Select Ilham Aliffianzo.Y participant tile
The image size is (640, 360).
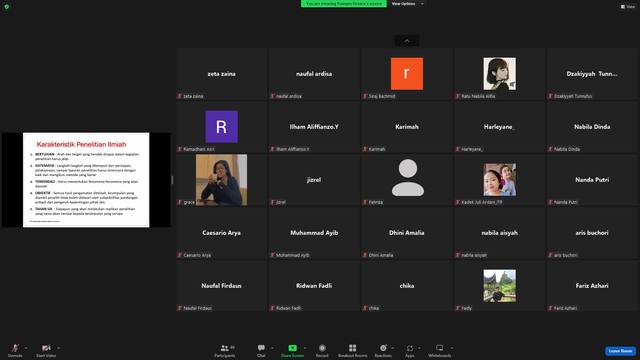point(314,127)
